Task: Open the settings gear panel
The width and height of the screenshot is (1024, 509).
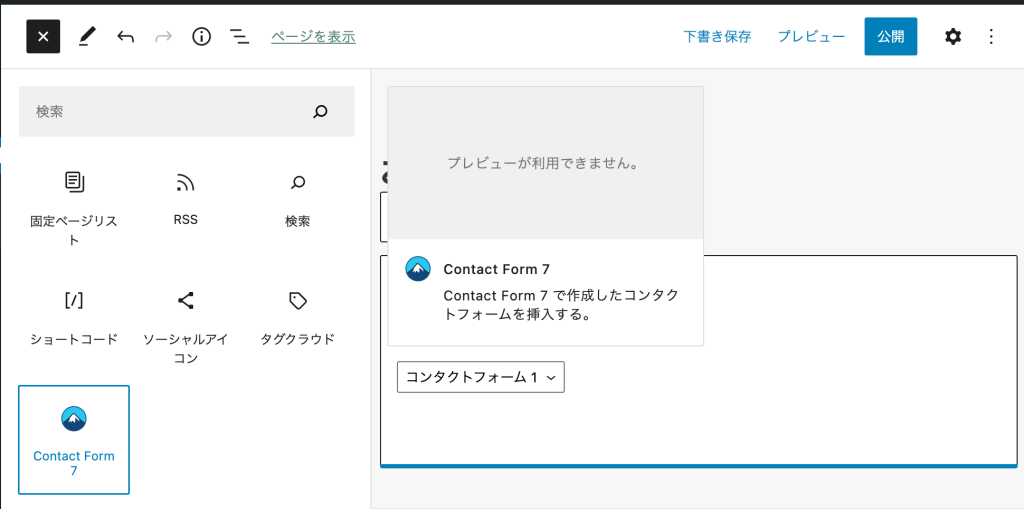Action: [x=953, y=37]
